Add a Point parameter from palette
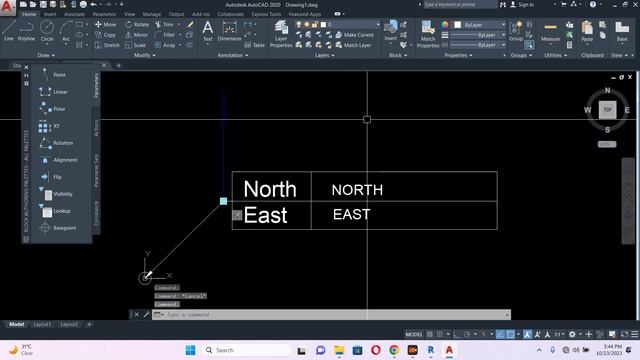 point(53,75)
